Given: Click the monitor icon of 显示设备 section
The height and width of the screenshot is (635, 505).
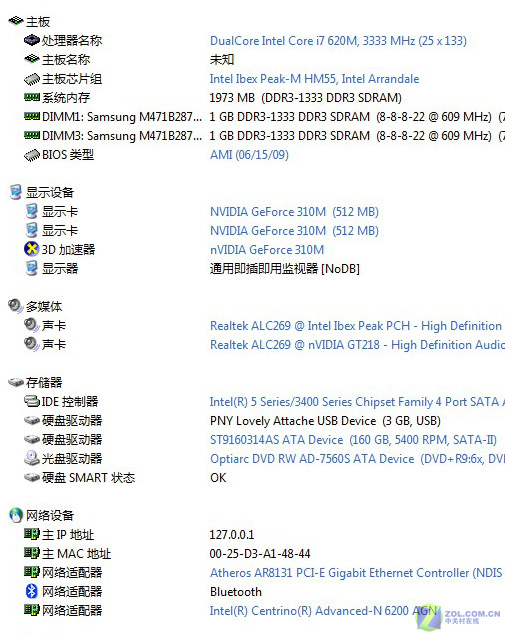Looking at the screenshot, I should [16, 192].
